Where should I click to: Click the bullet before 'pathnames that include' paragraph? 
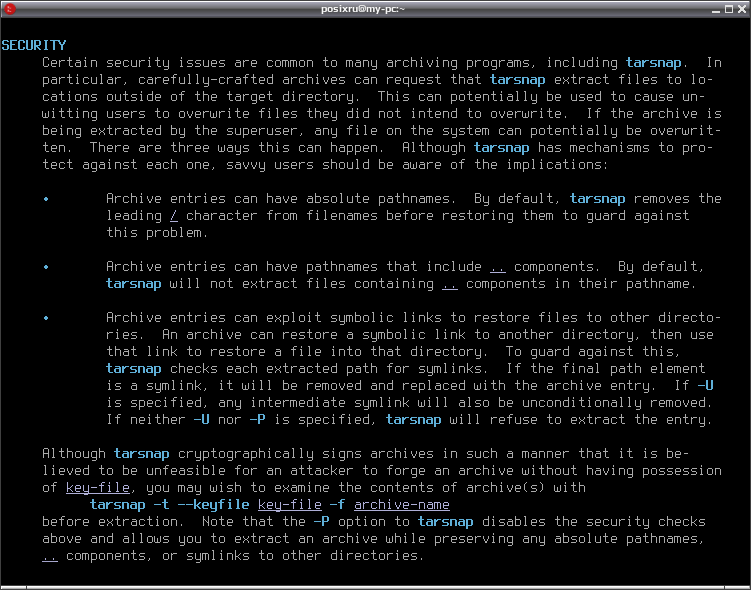pyautogui.click(x=46, y=267)
